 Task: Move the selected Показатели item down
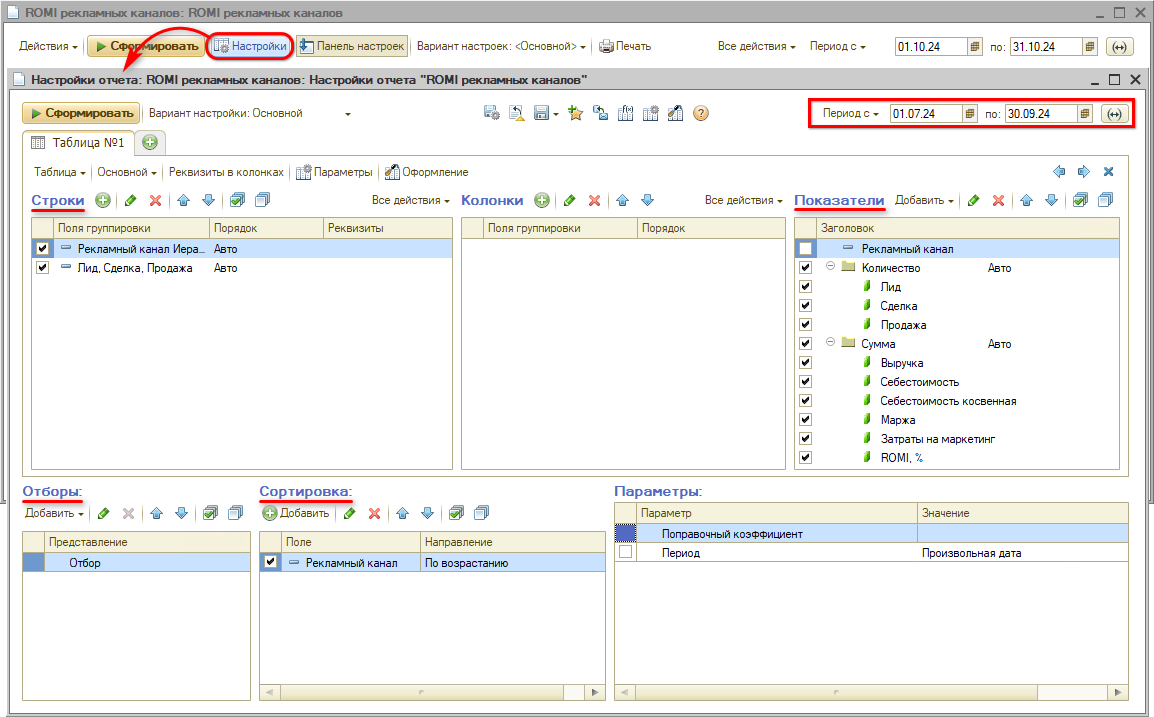(1052, 200)
